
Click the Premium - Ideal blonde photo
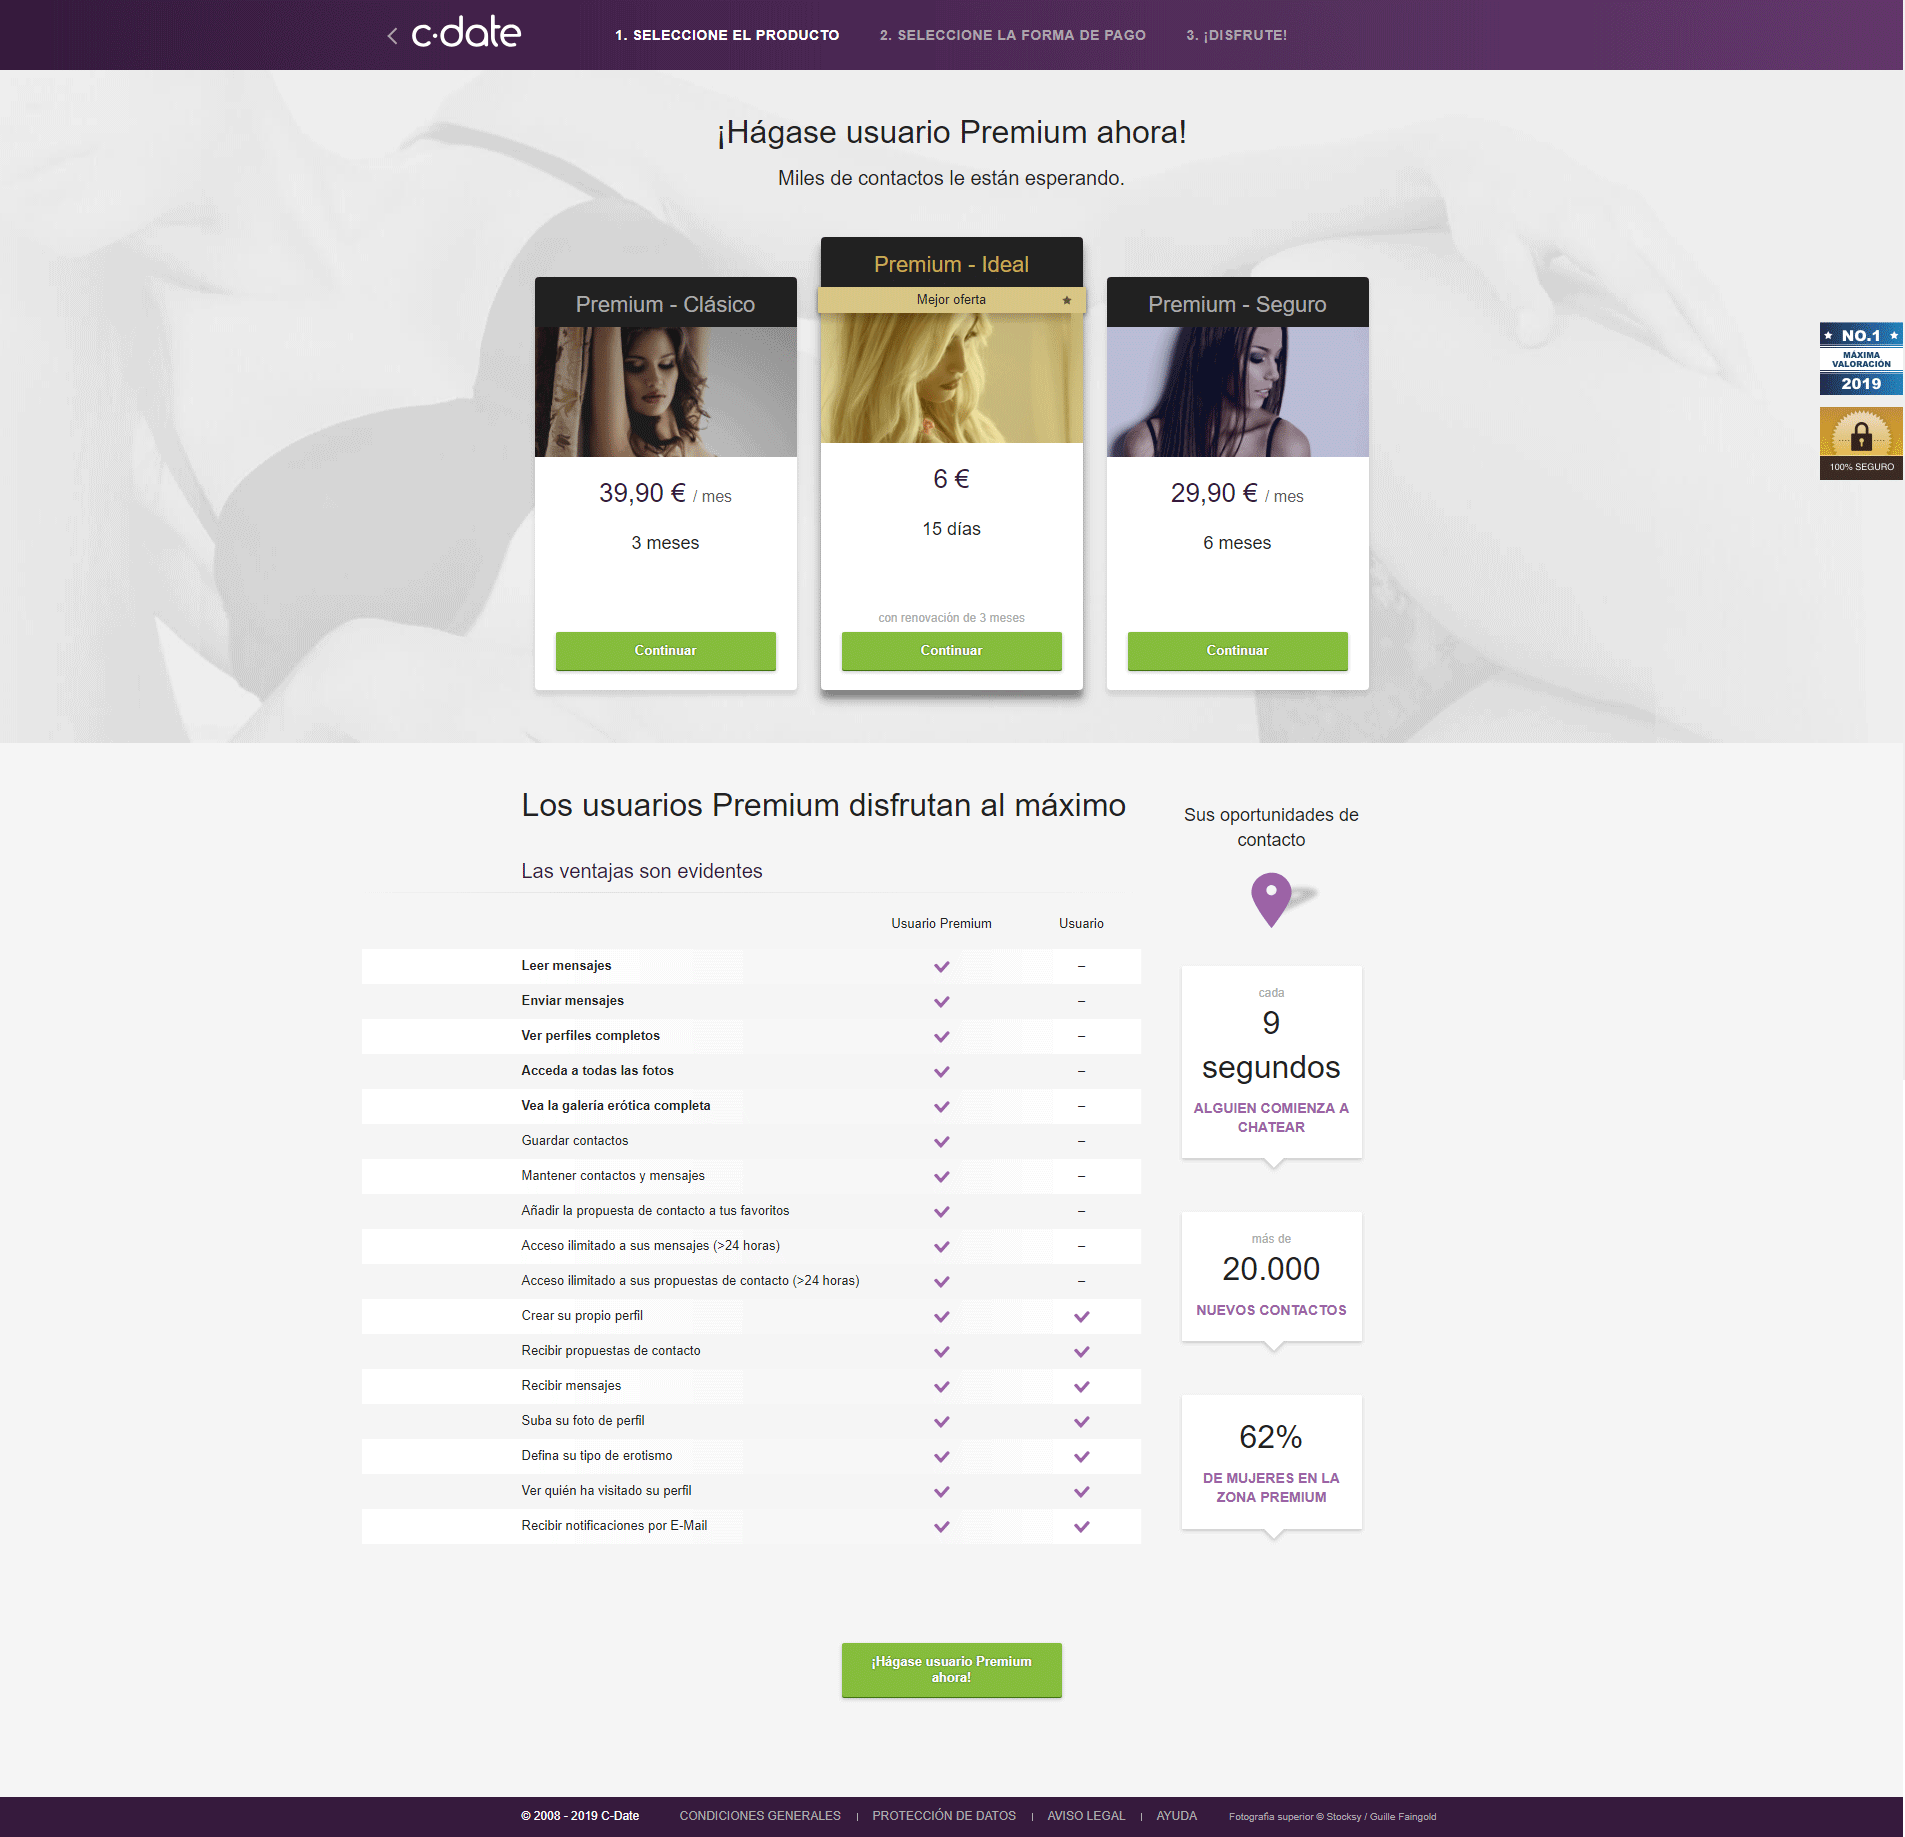[x=951, y=378]
